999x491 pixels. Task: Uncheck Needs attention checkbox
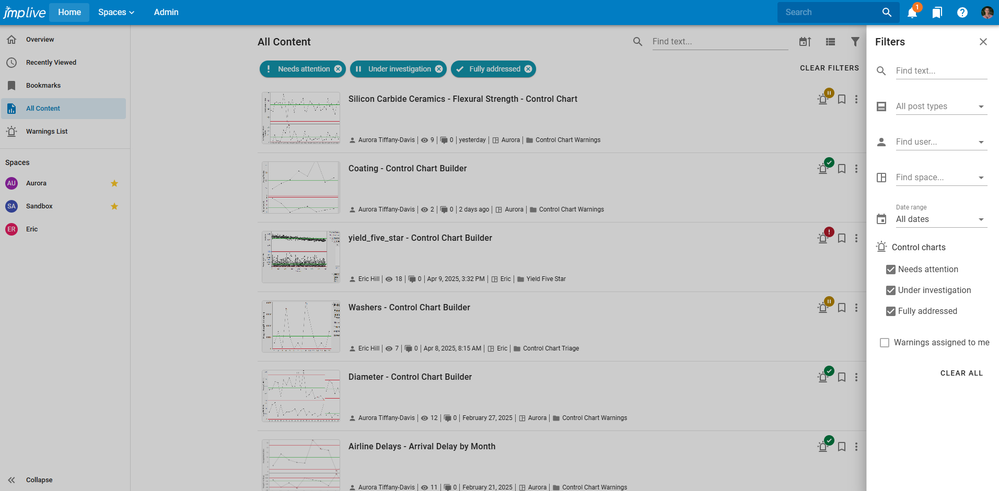(891, 269)
